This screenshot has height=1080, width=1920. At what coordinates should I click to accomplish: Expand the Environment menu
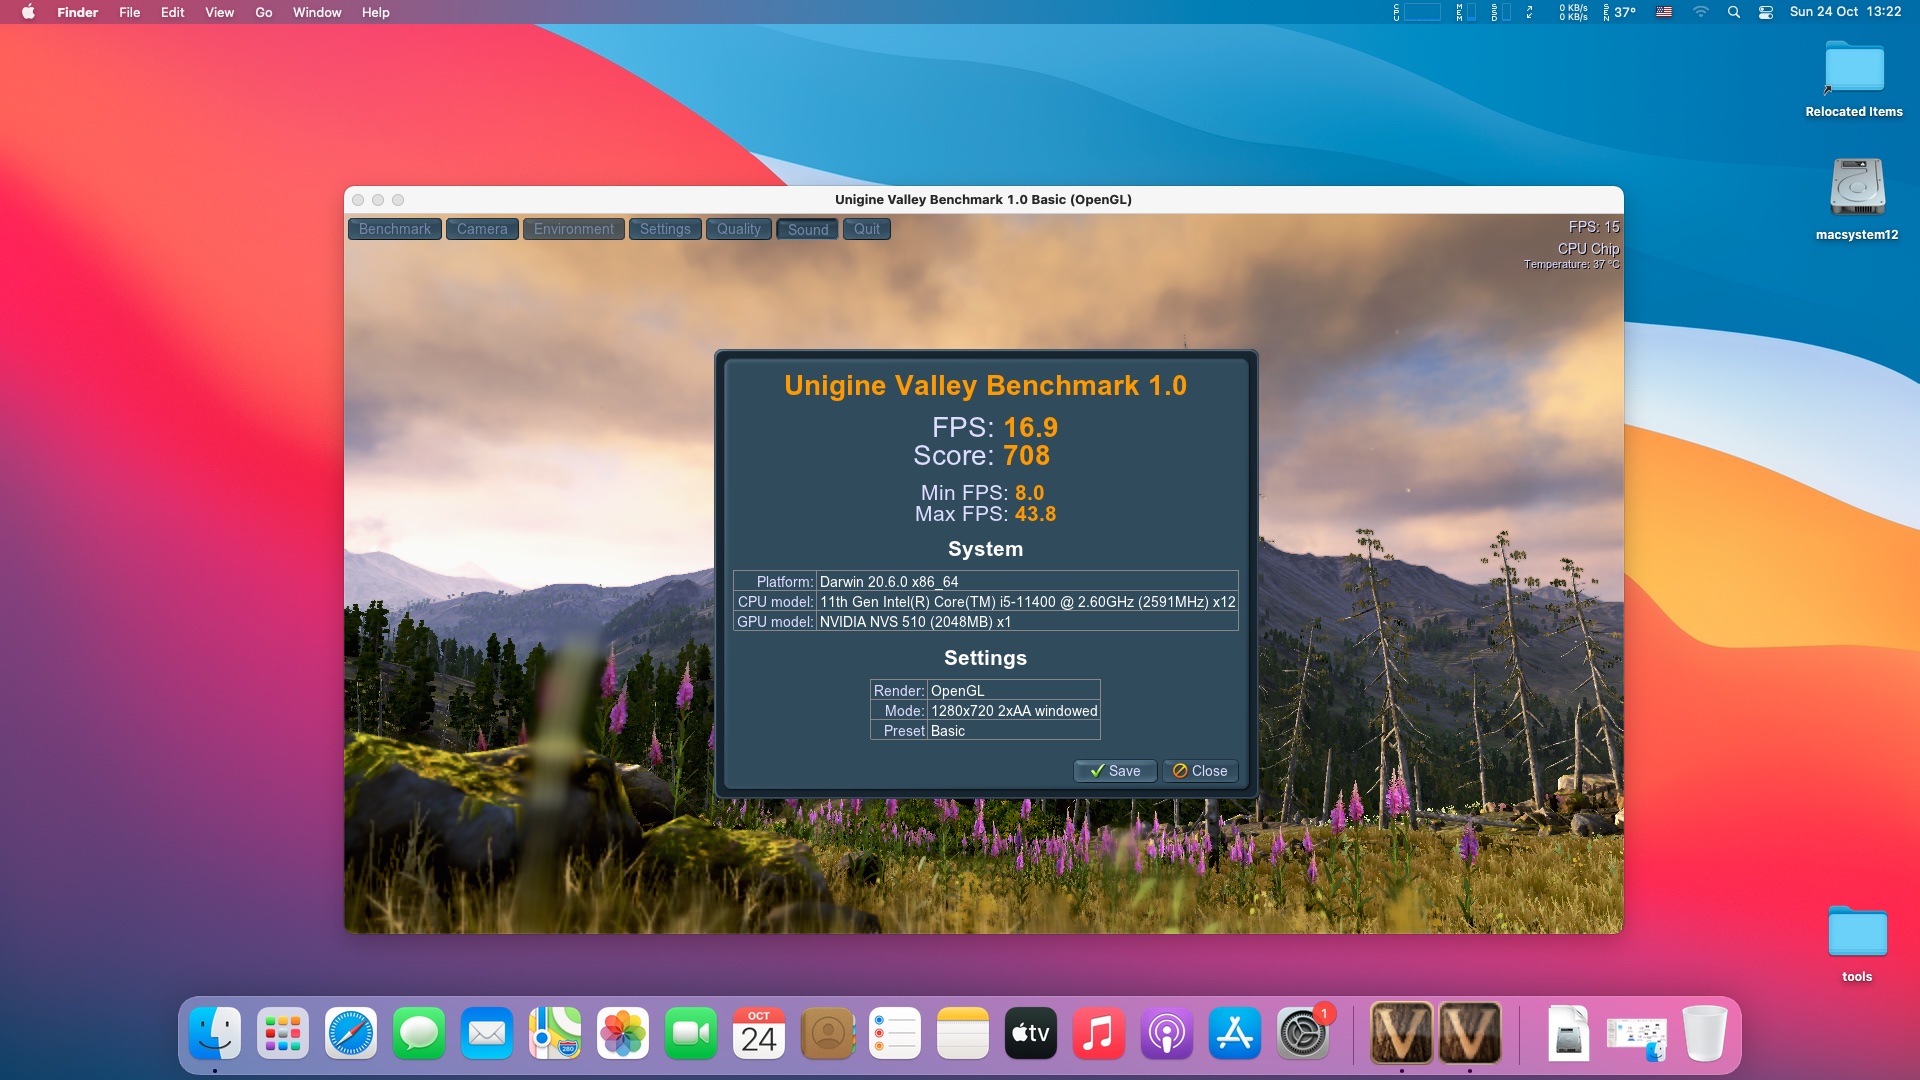[x=573, y=229]
